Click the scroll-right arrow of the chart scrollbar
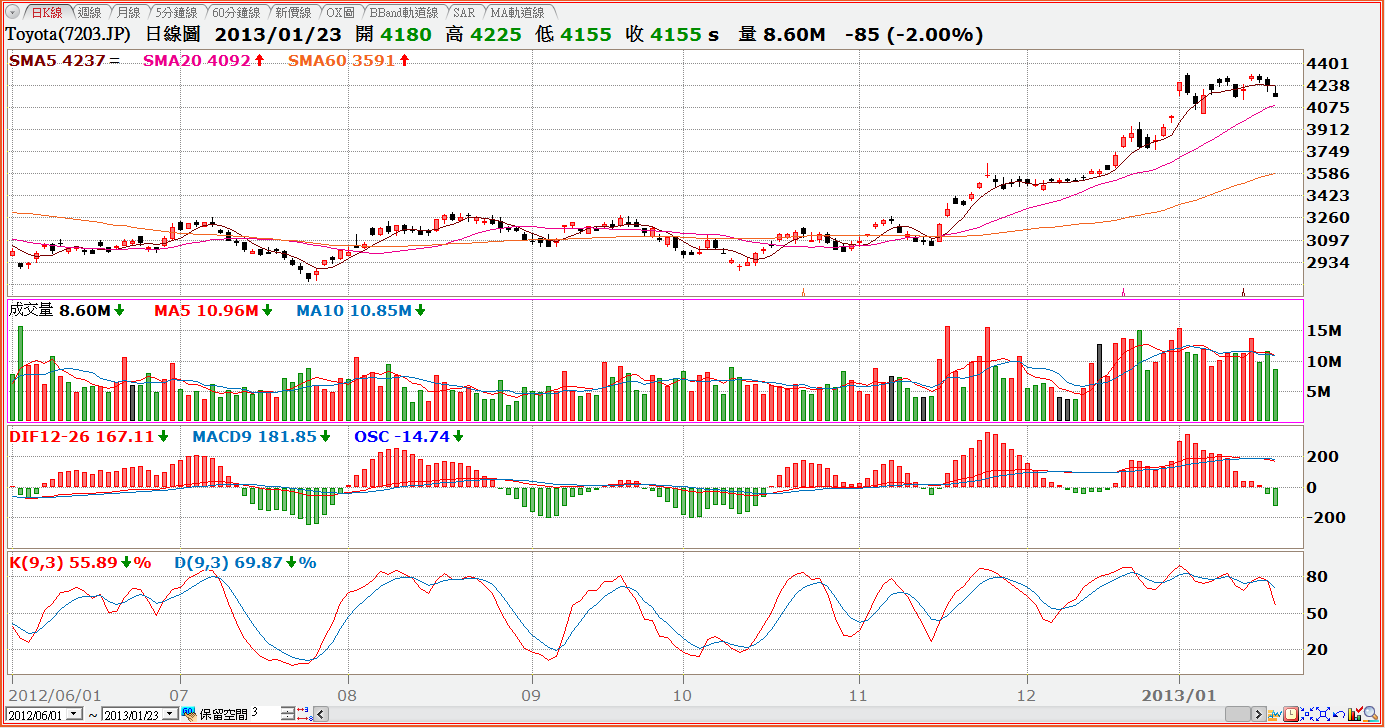Screen dimensions: 1385x728 tap(1259, 714)
